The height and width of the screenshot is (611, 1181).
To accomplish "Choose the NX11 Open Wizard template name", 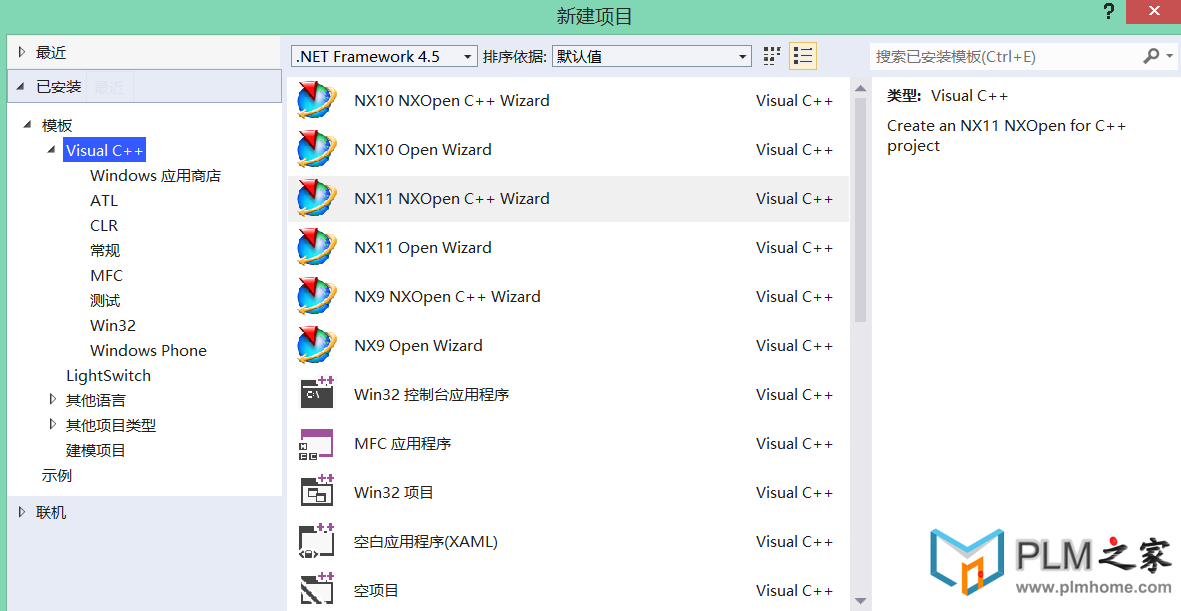I will 423,247.
